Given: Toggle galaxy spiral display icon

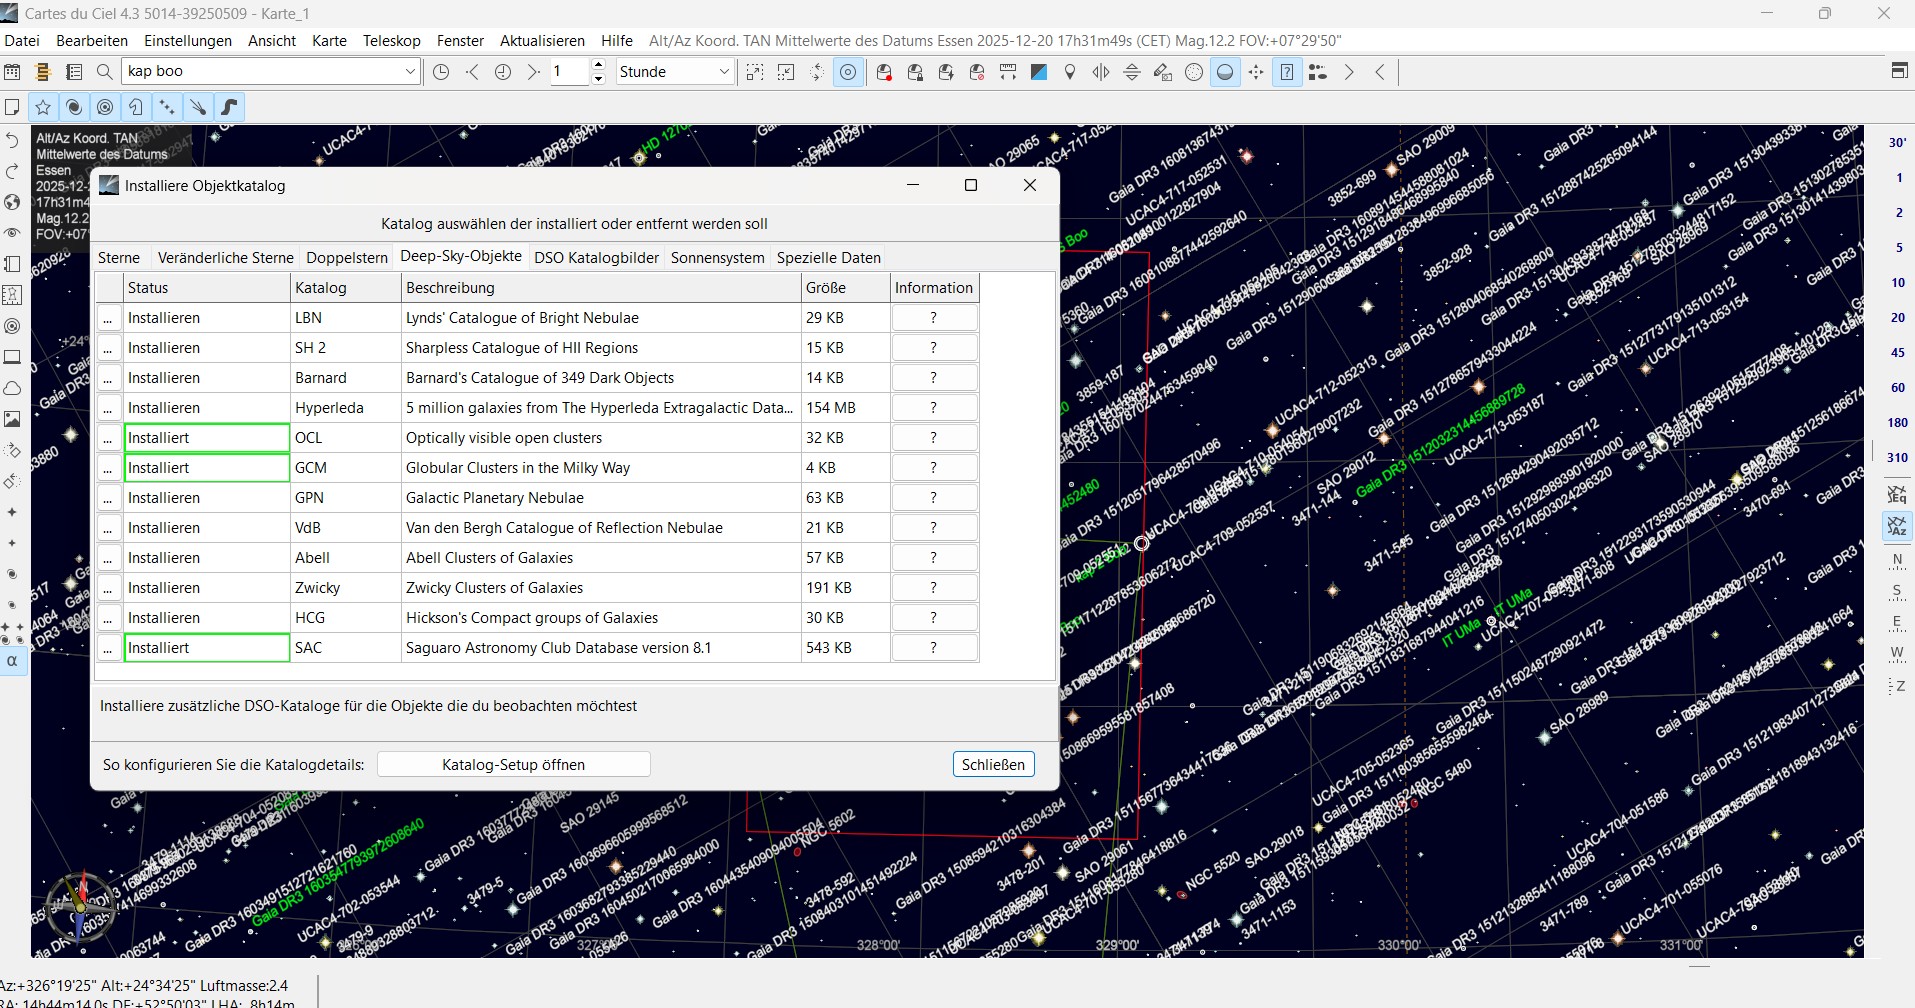Looking at the screenshot, I should (74, 107).
